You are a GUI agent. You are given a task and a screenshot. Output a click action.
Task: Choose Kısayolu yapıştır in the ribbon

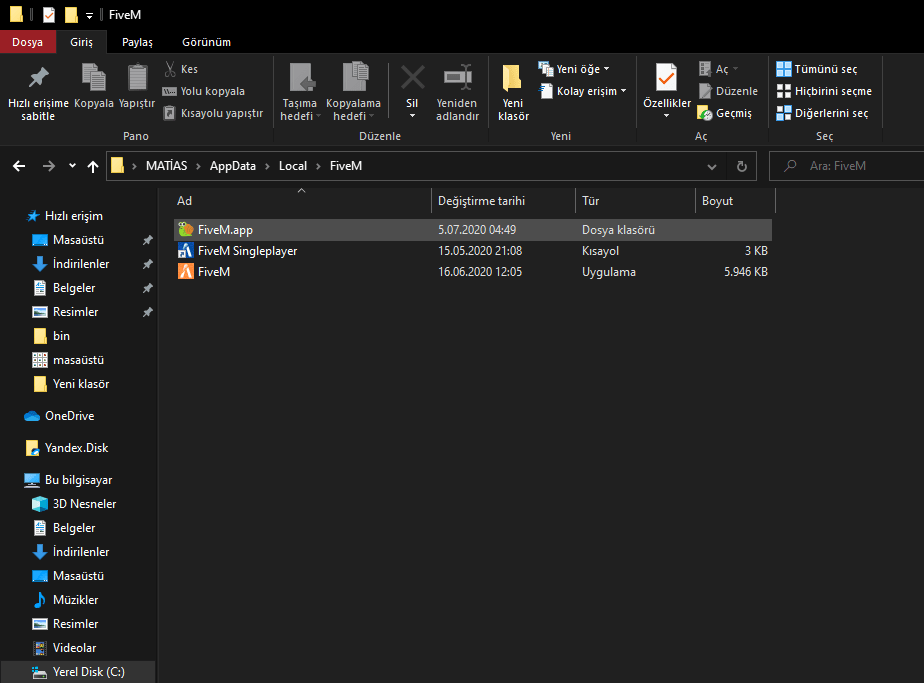[213, 113]
